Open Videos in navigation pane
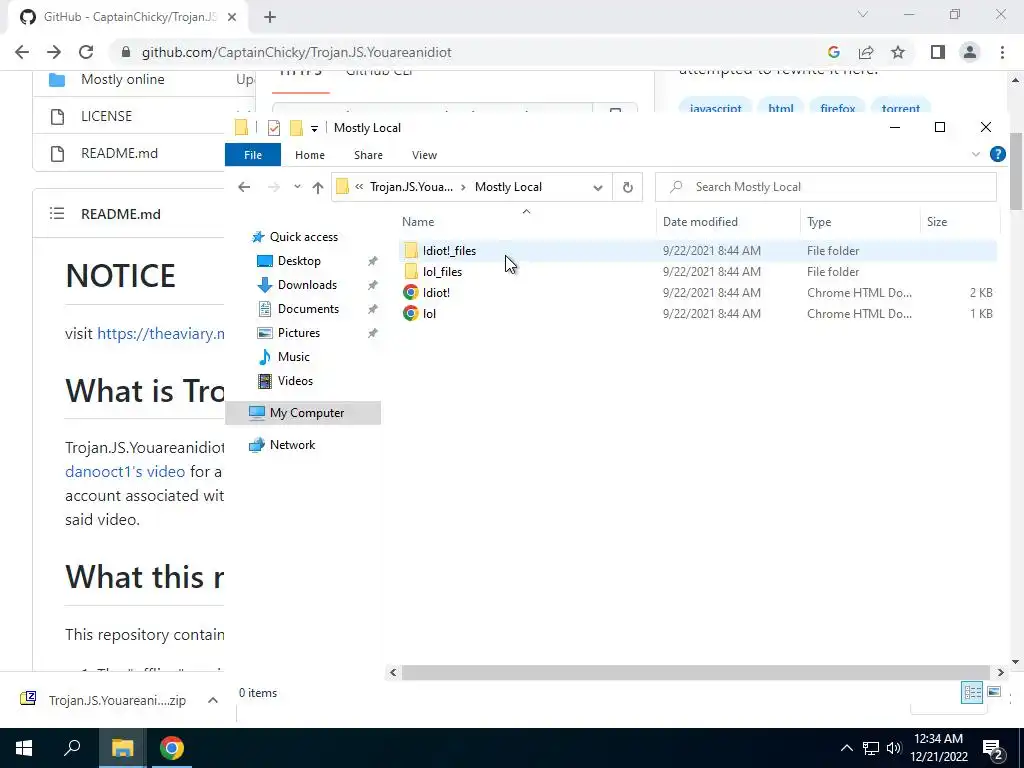This screenshot has height=768, width=1024. (x=295, y=381)
